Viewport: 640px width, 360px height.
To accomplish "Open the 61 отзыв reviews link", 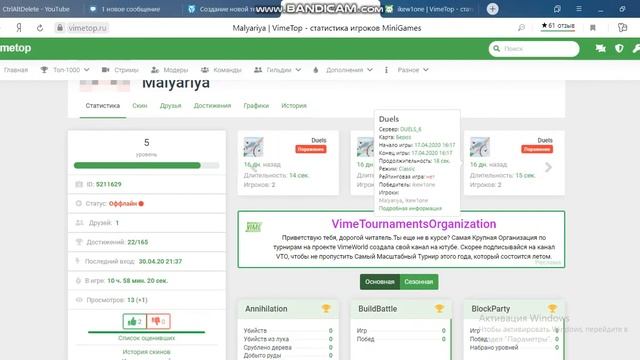I will (x=558, y=26).
